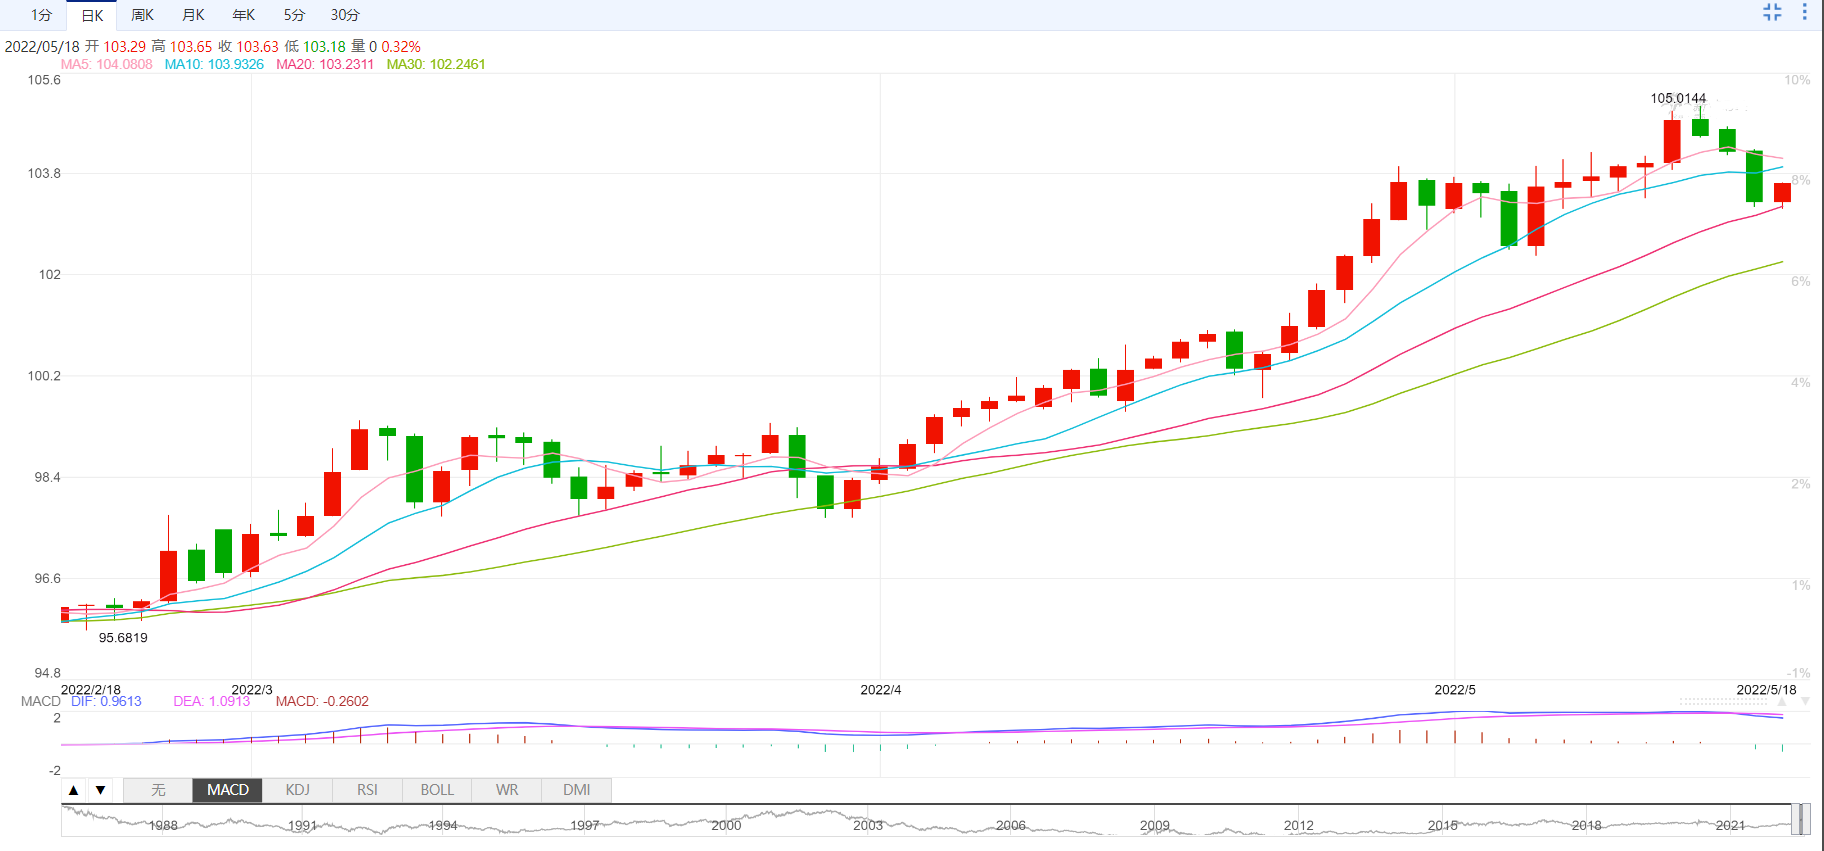Screen dimensions: 1824x851
Task: Show the WR indicator
Action: coord(507,790)
